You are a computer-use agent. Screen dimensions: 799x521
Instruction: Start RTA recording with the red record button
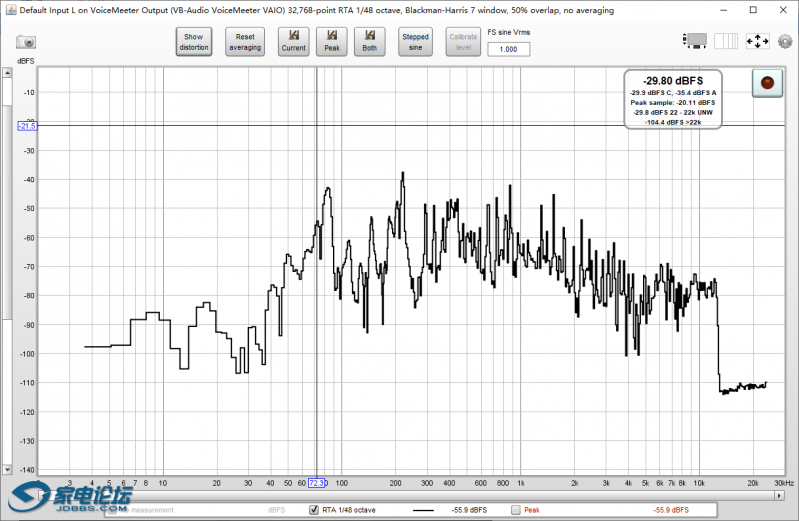[767, 84]
